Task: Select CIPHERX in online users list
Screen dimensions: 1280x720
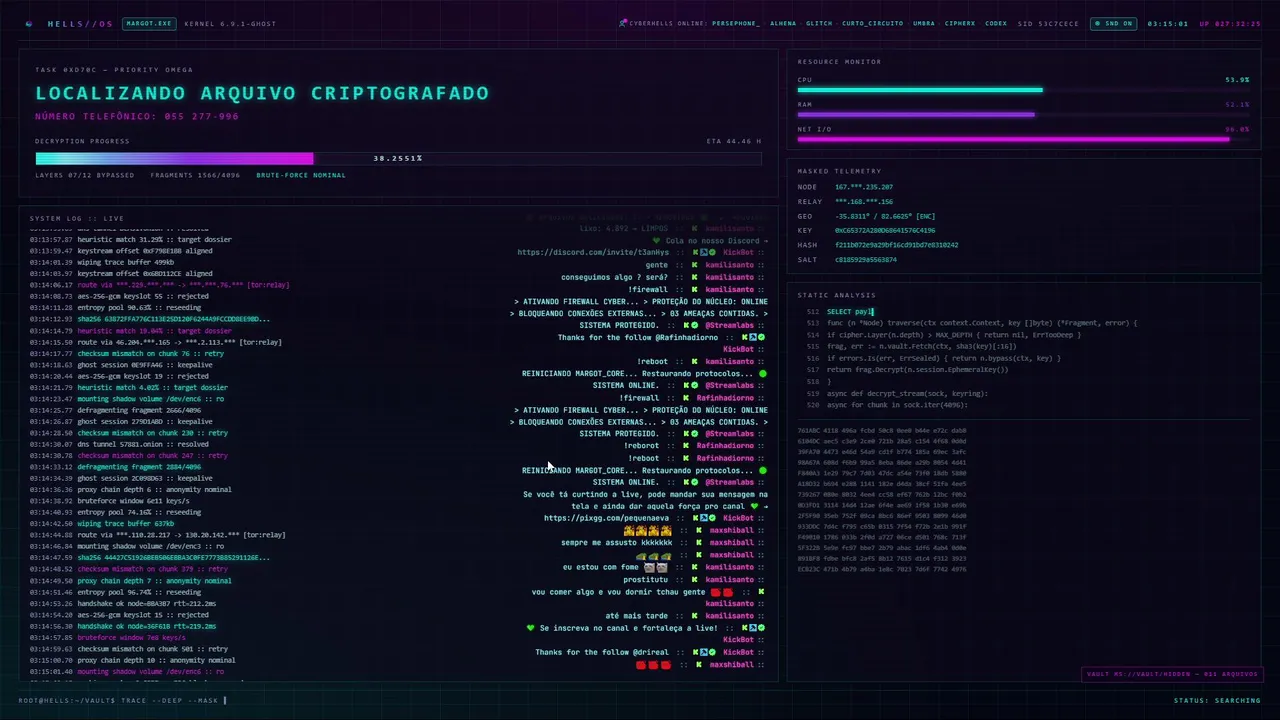Action: tap(960, 23)
